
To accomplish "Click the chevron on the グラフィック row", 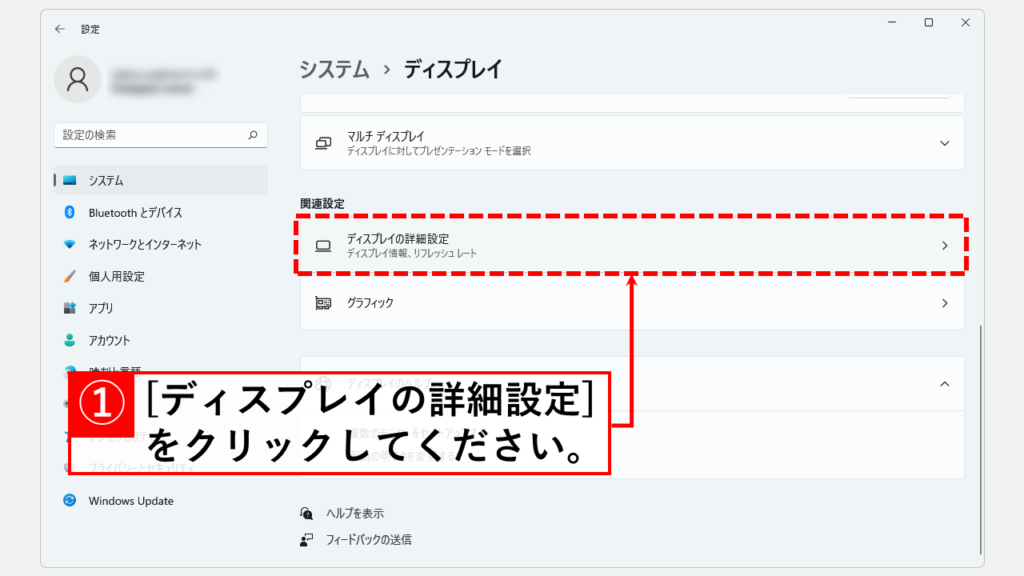I will (x=944, y=303).
